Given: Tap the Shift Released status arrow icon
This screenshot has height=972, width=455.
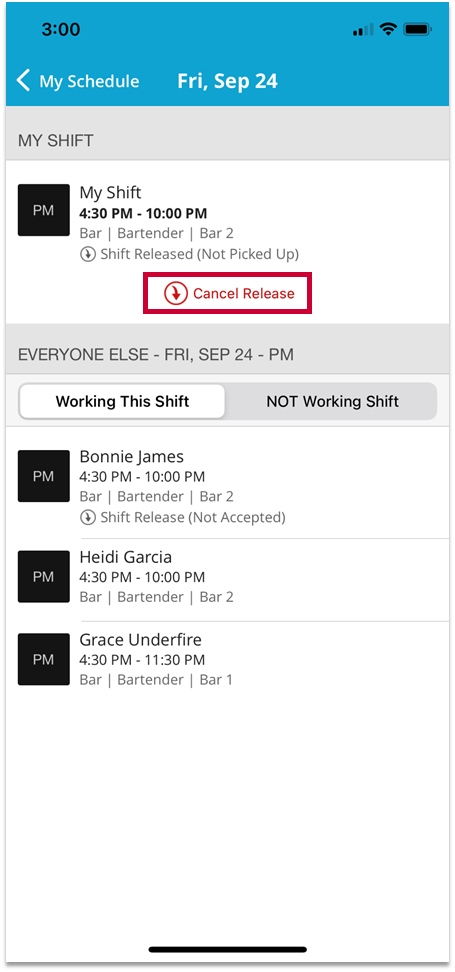Looking at the screenshot, I should tap(88, 254).
